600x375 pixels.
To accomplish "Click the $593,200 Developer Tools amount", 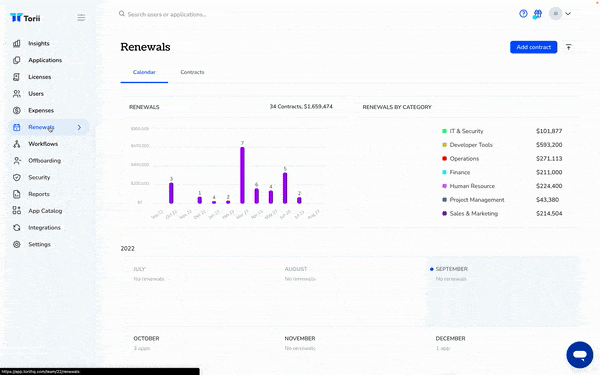I will tap(549, 145).
